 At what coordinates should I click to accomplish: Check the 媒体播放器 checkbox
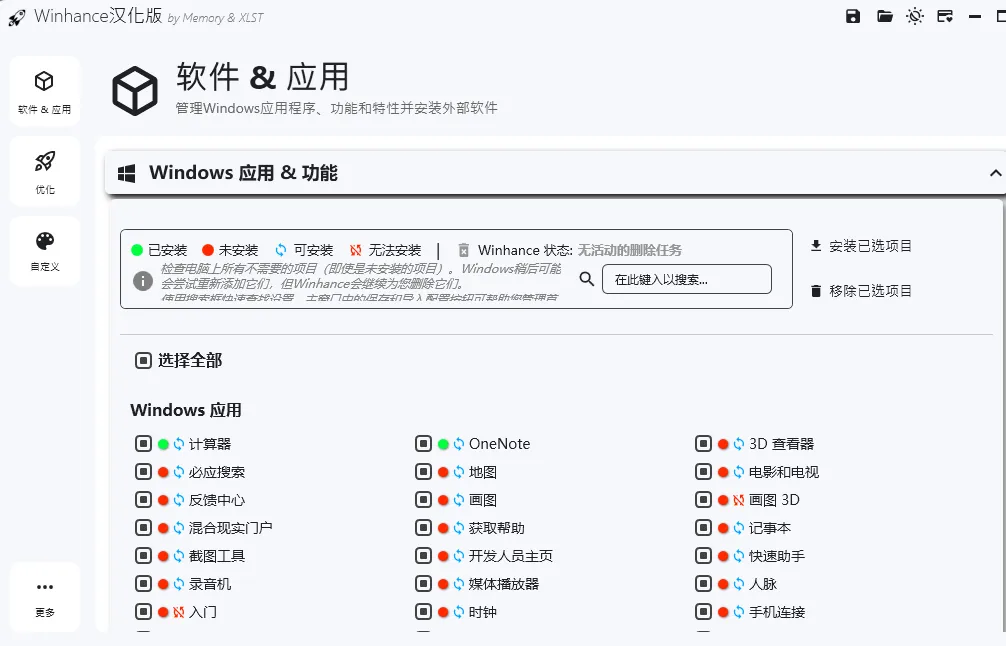click(x=423, y=584)
